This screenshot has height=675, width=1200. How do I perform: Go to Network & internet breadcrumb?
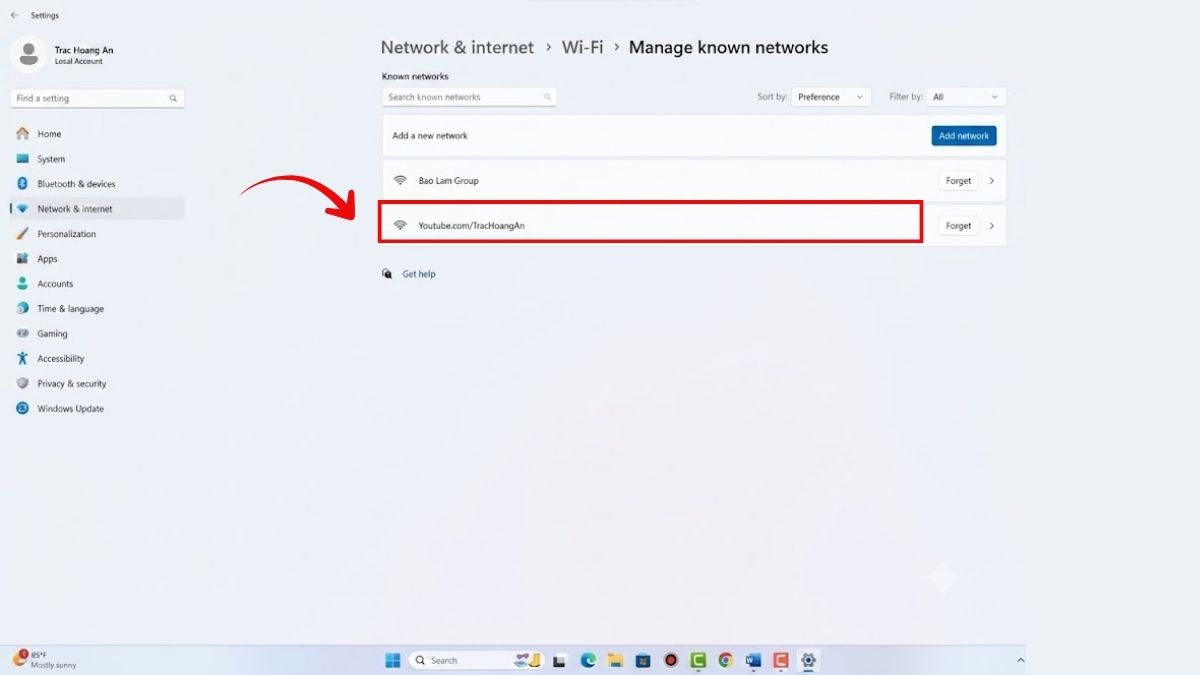[458, 47]
